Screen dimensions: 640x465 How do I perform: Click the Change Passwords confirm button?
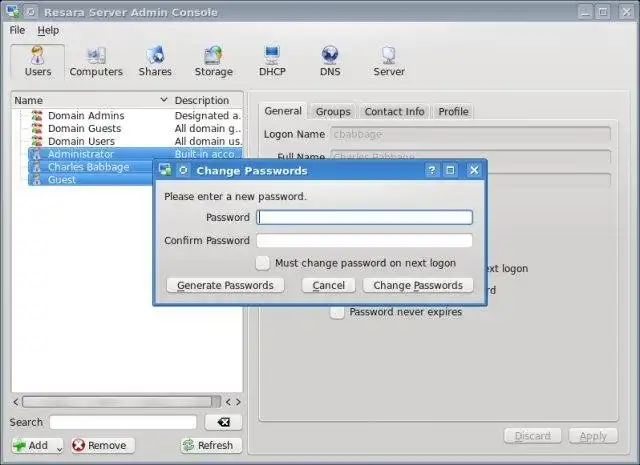[418, 285]
